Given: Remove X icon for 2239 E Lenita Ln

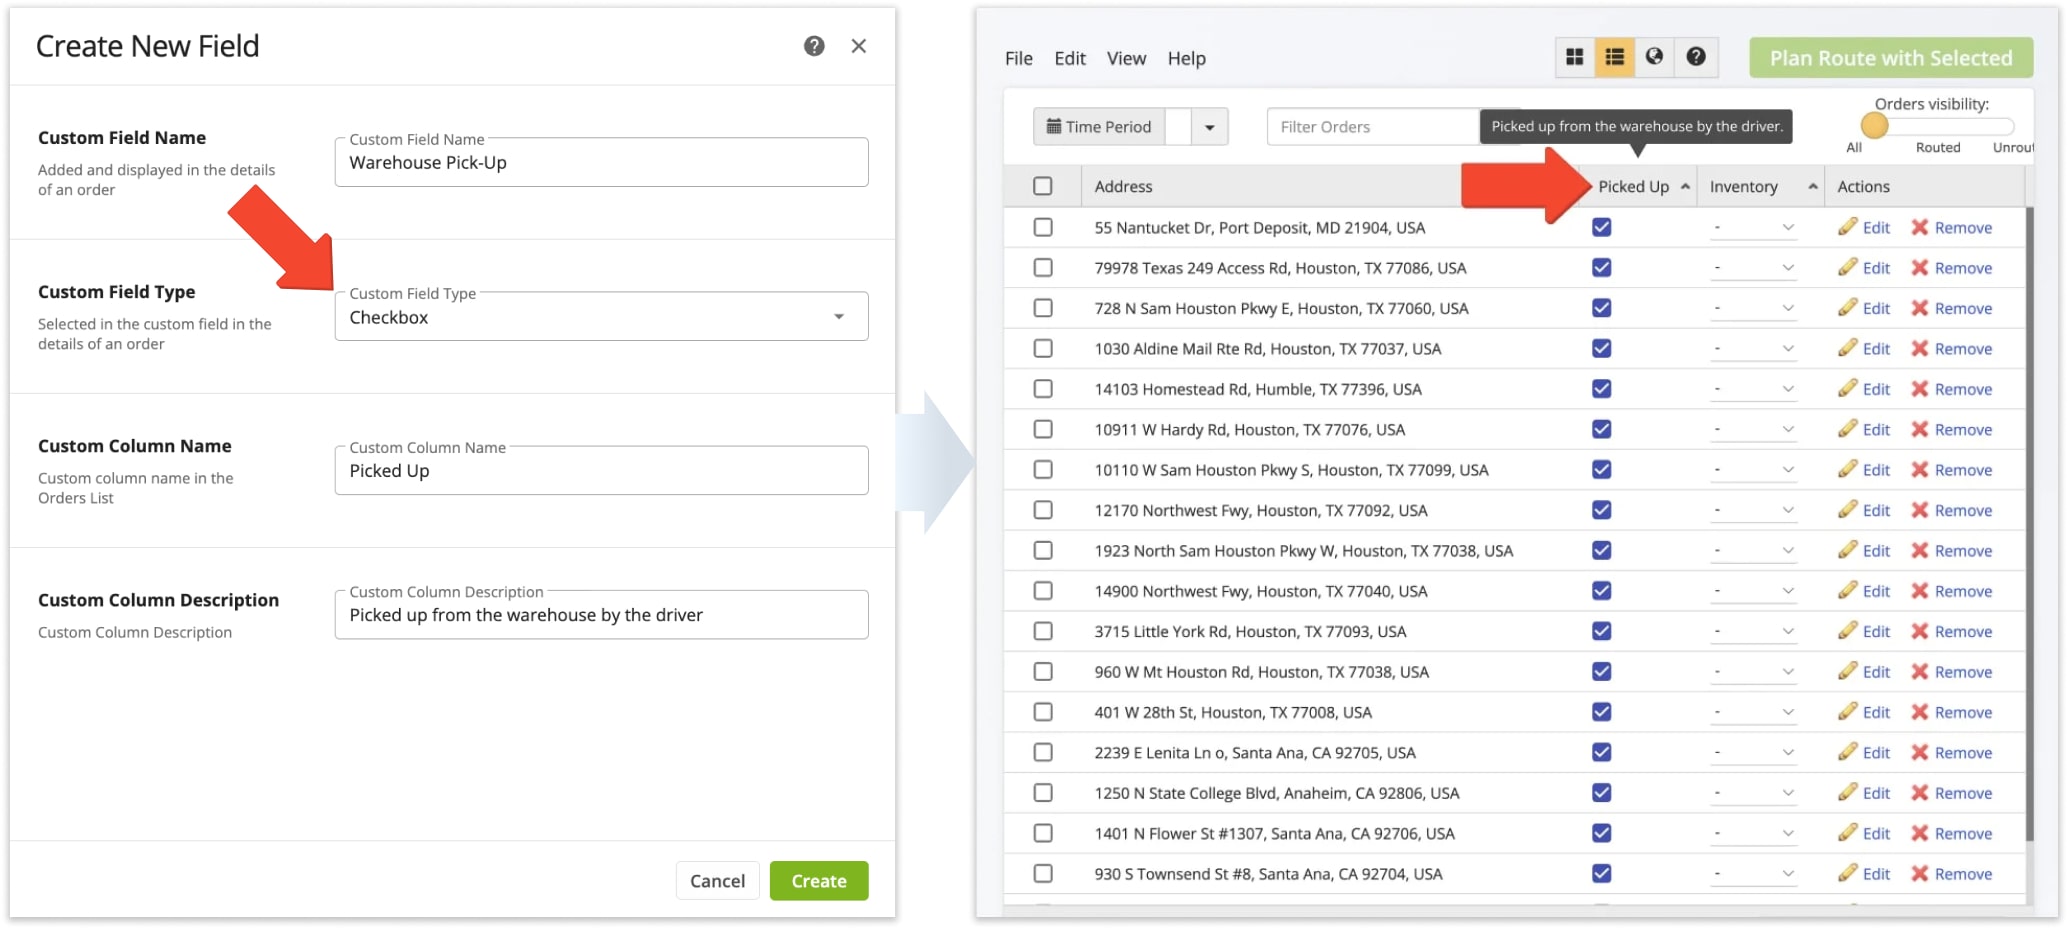Looking at the screenshot, I should (1920, 753).
